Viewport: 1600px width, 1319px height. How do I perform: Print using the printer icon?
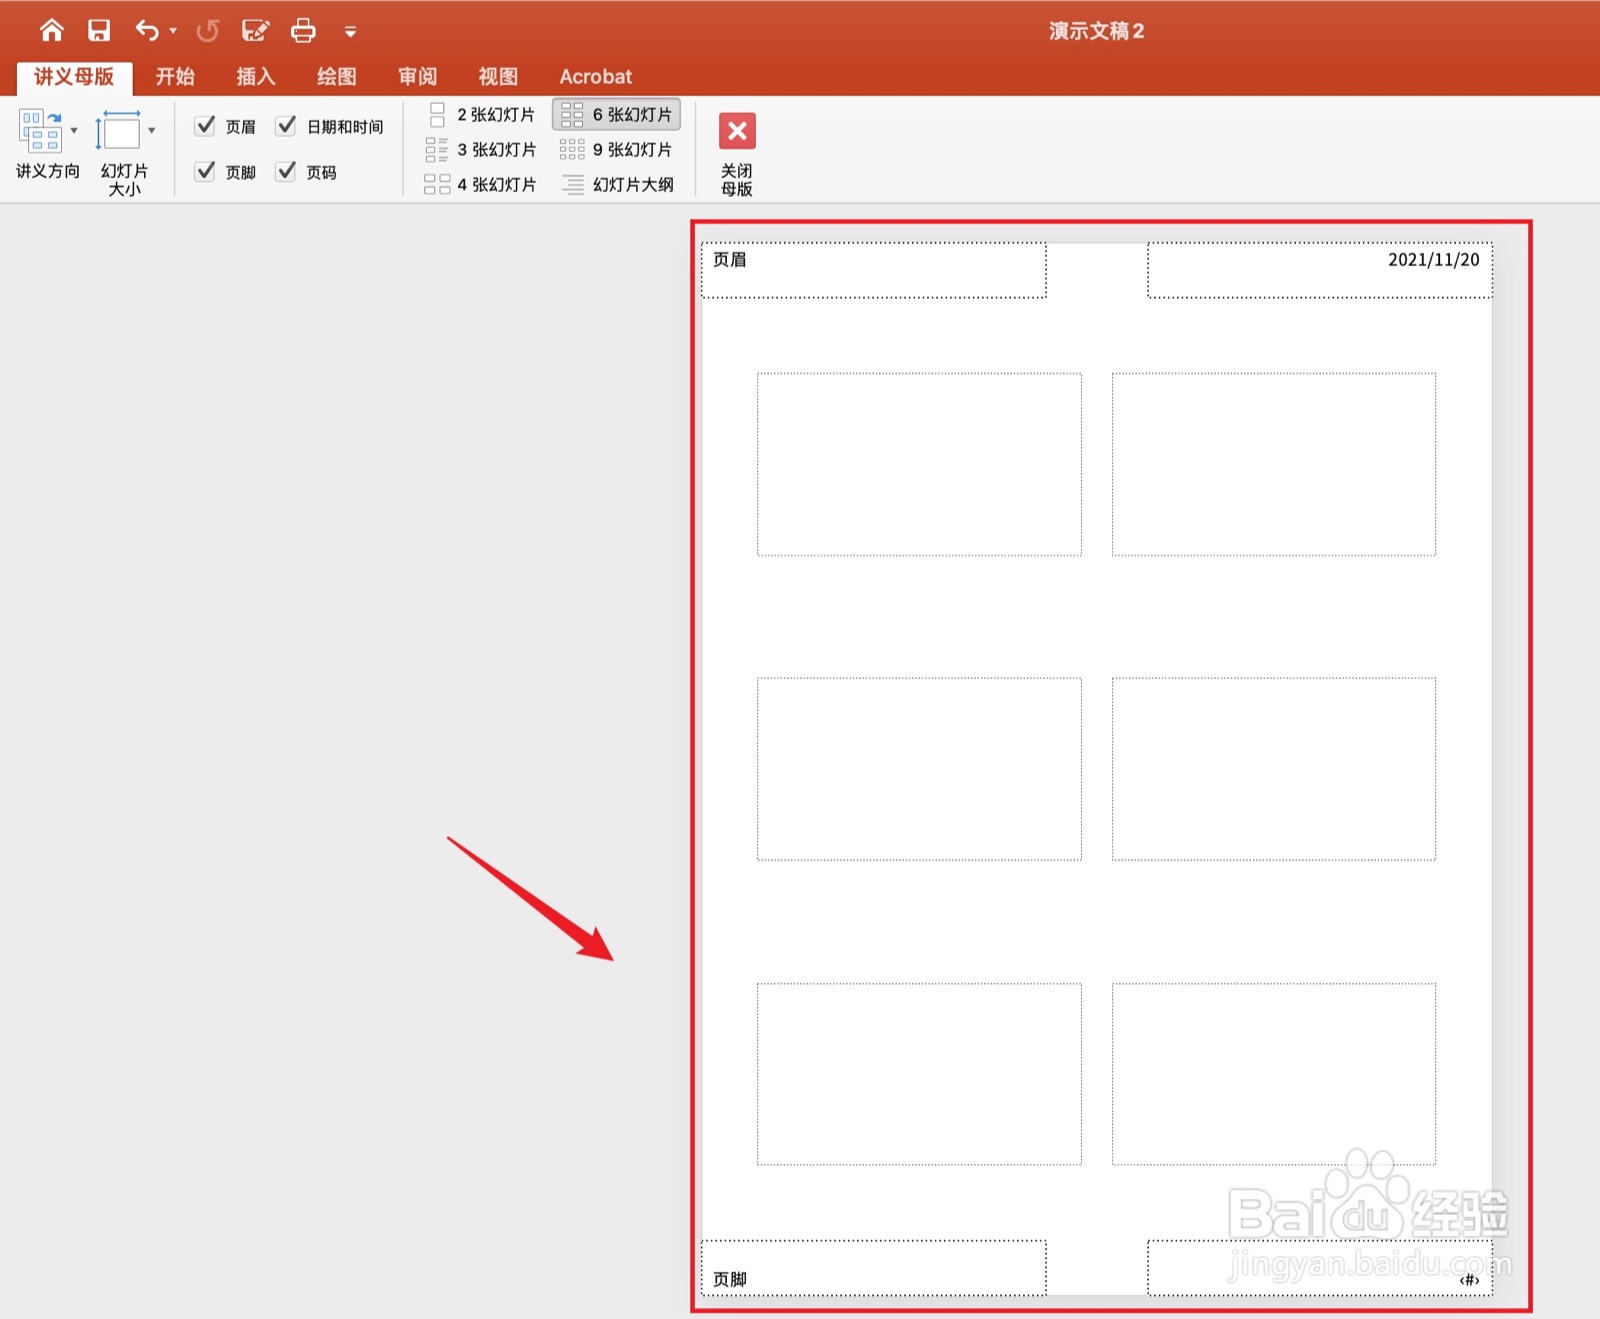point(303,31)
